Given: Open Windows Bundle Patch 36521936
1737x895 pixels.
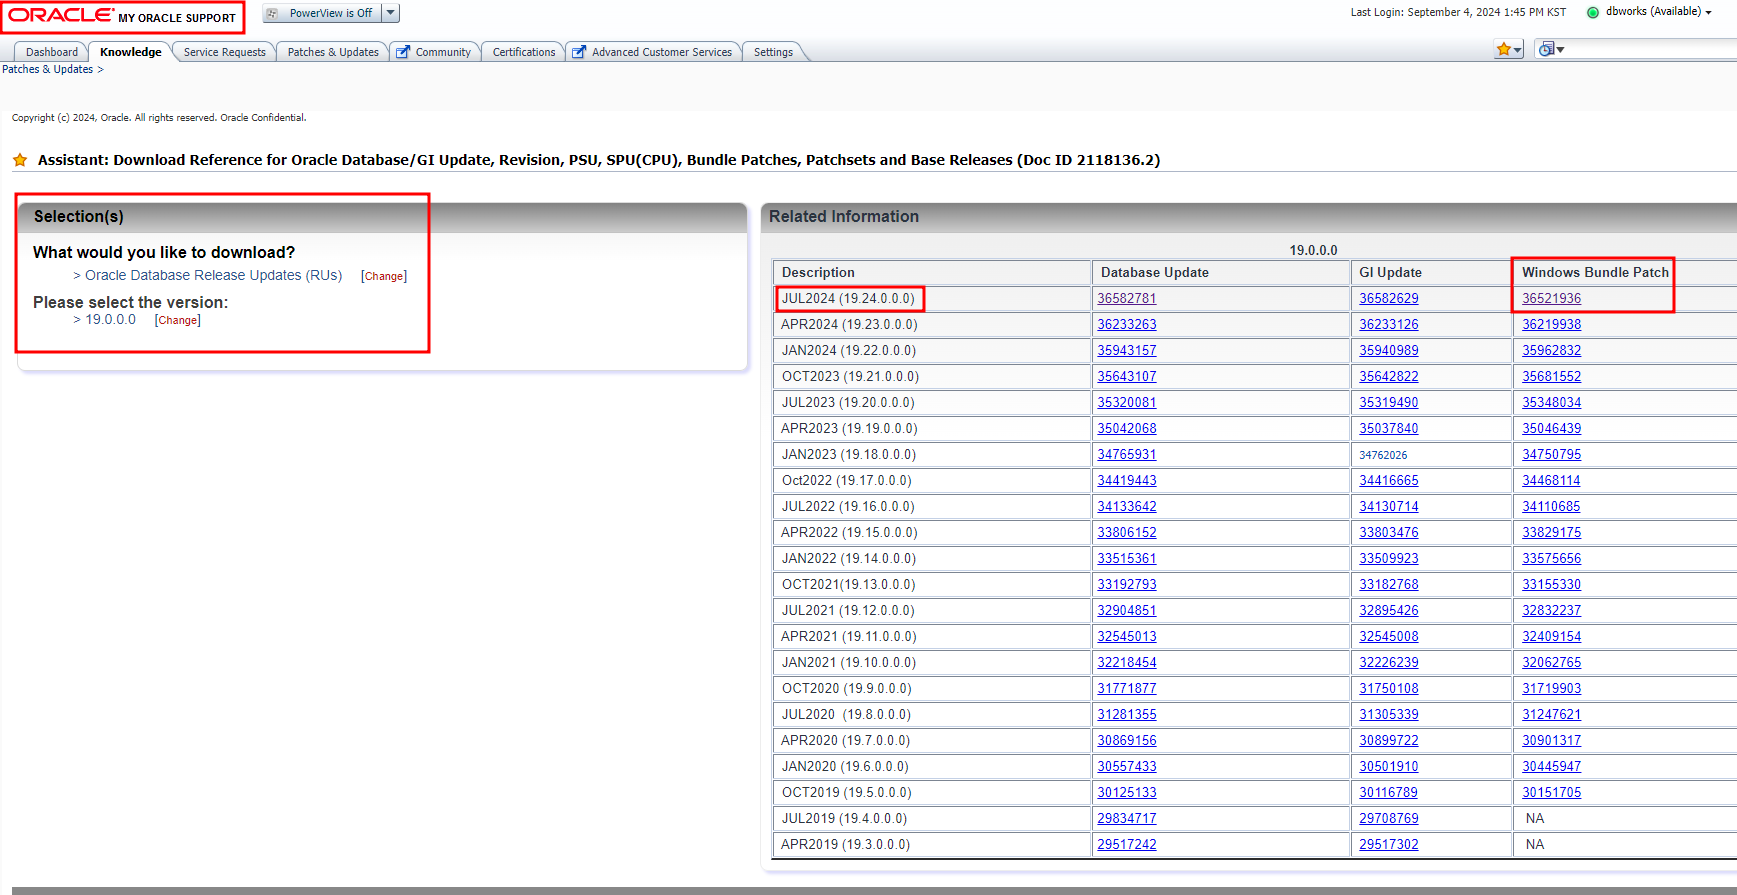Looking at the screenshot, I should [x=1551, y=299].
